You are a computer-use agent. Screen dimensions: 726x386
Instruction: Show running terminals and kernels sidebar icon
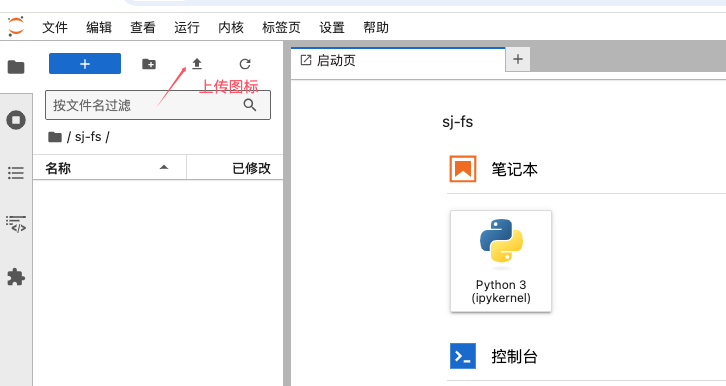click(16, 120)
